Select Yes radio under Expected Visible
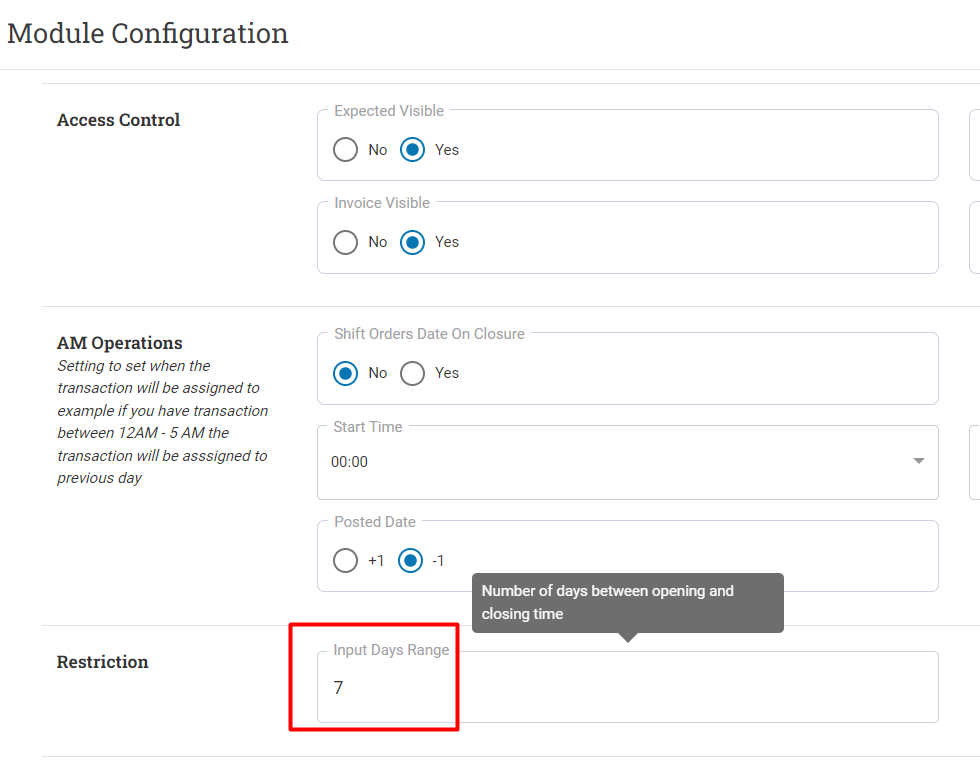Viewport: 980px width, 767px height. (x=412, y=150)
